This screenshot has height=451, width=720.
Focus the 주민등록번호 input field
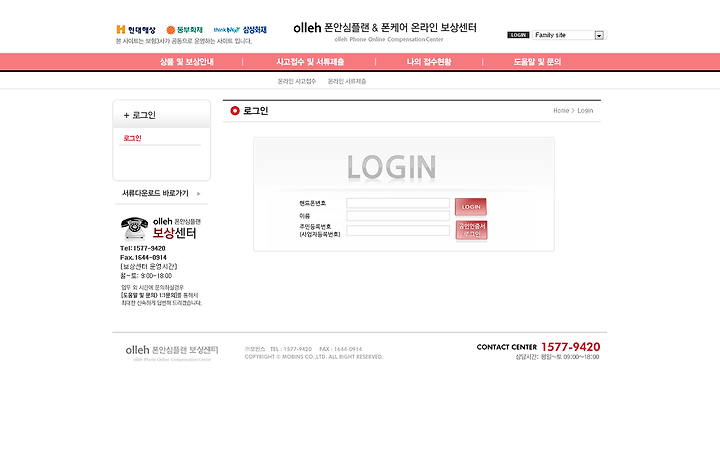398,231
